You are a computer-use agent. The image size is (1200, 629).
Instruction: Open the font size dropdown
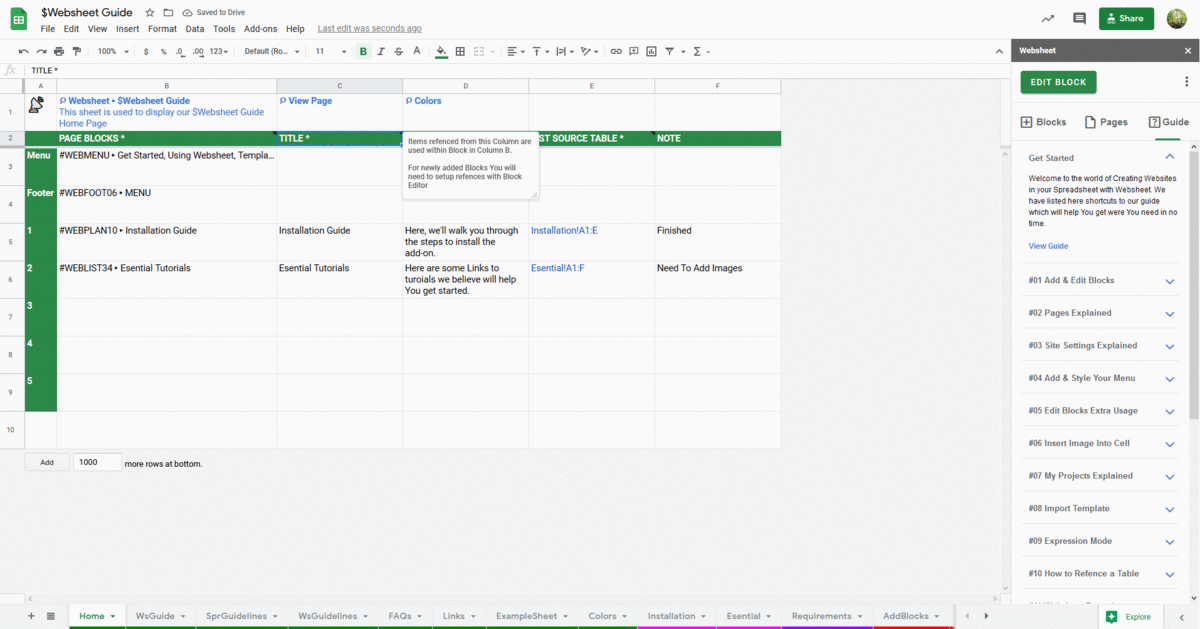coord(331,51)
